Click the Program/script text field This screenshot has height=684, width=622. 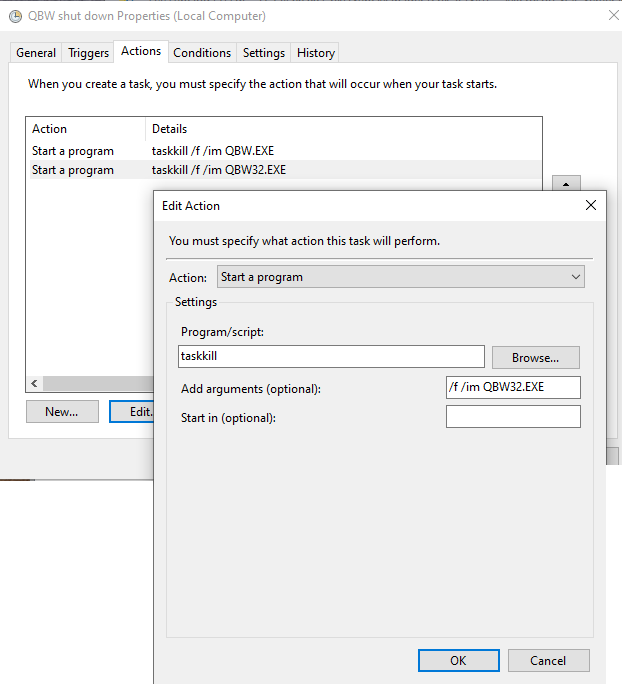[x=331, y=356]
